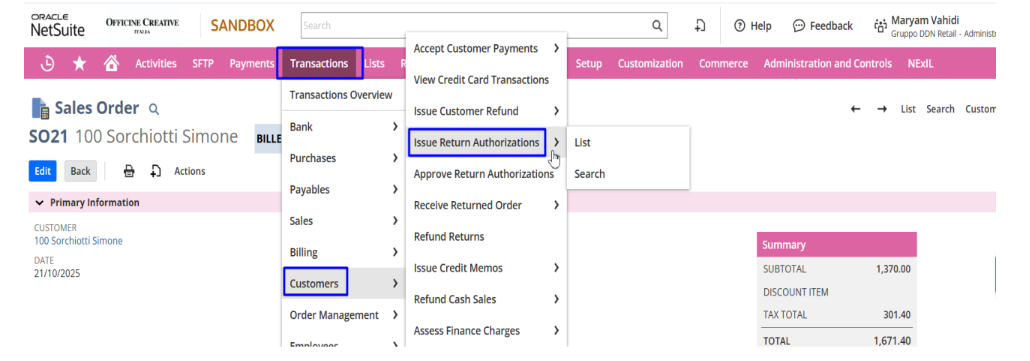Expand Assess Finance Charges submenu
The image size is (1030, 361).
[x=556, y=331]
